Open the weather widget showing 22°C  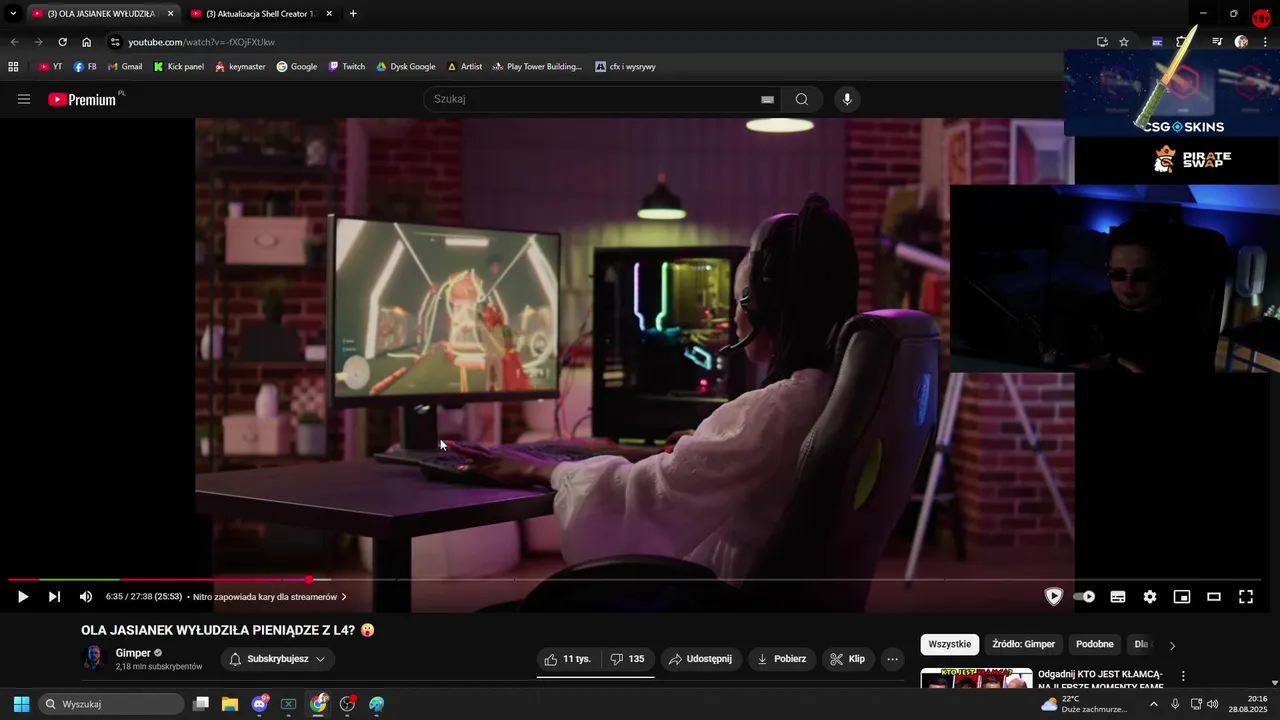point(1084,704)
